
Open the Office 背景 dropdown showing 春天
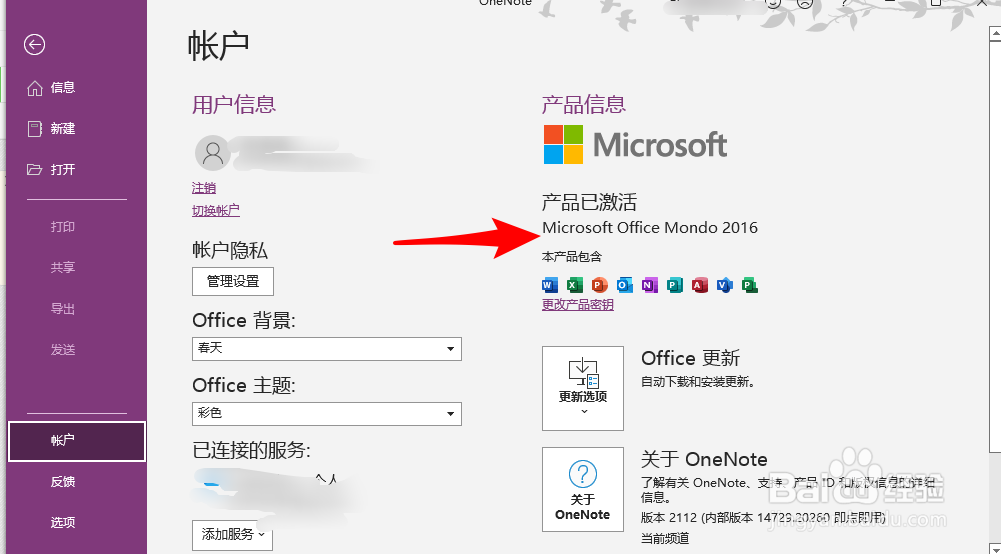(x=327, y=349)
